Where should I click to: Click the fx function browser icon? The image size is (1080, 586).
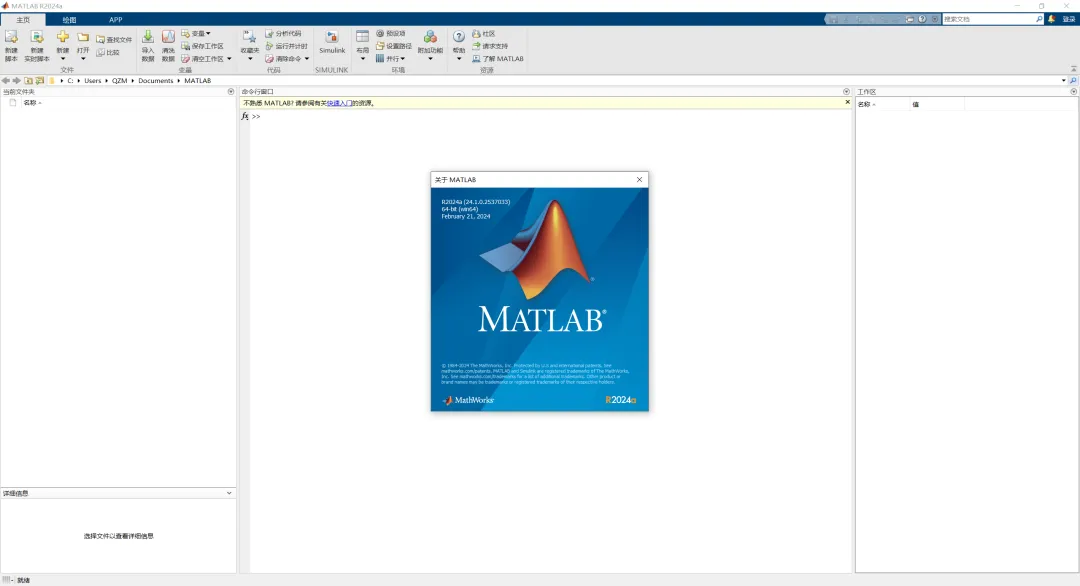point(245,116)
